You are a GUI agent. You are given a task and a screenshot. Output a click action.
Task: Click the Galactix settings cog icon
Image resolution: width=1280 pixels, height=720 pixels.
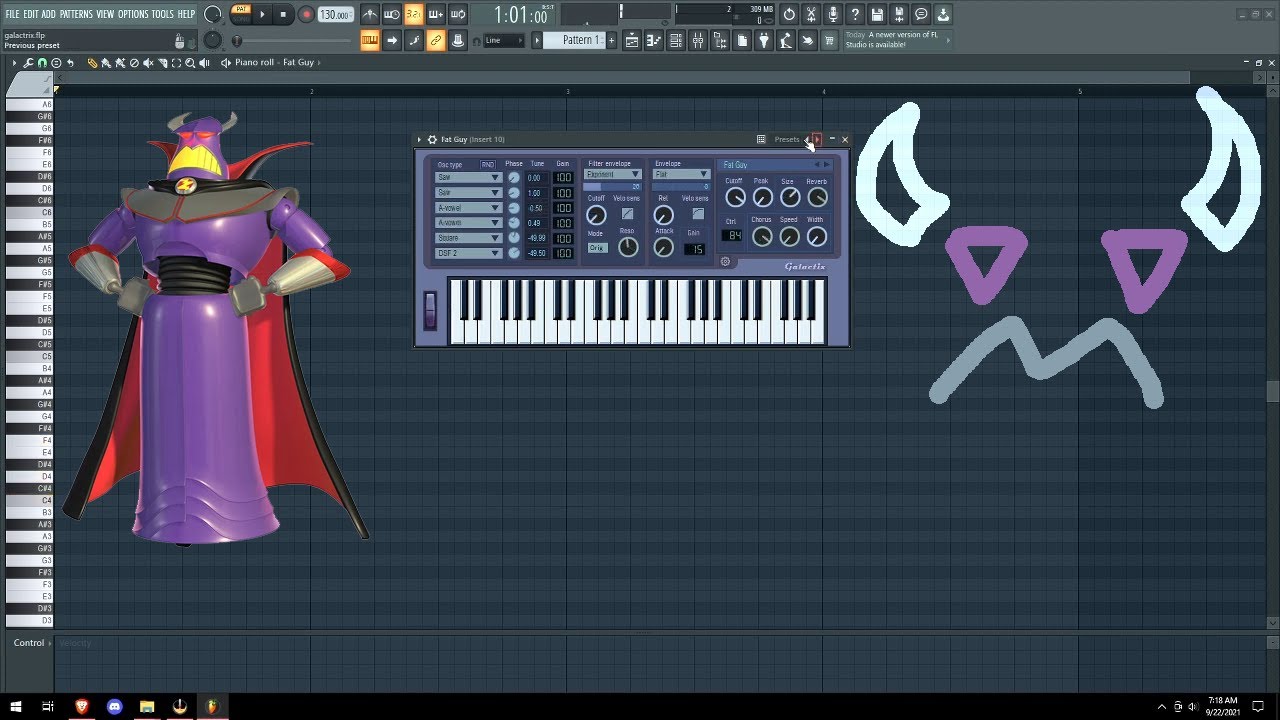point(725,261)
